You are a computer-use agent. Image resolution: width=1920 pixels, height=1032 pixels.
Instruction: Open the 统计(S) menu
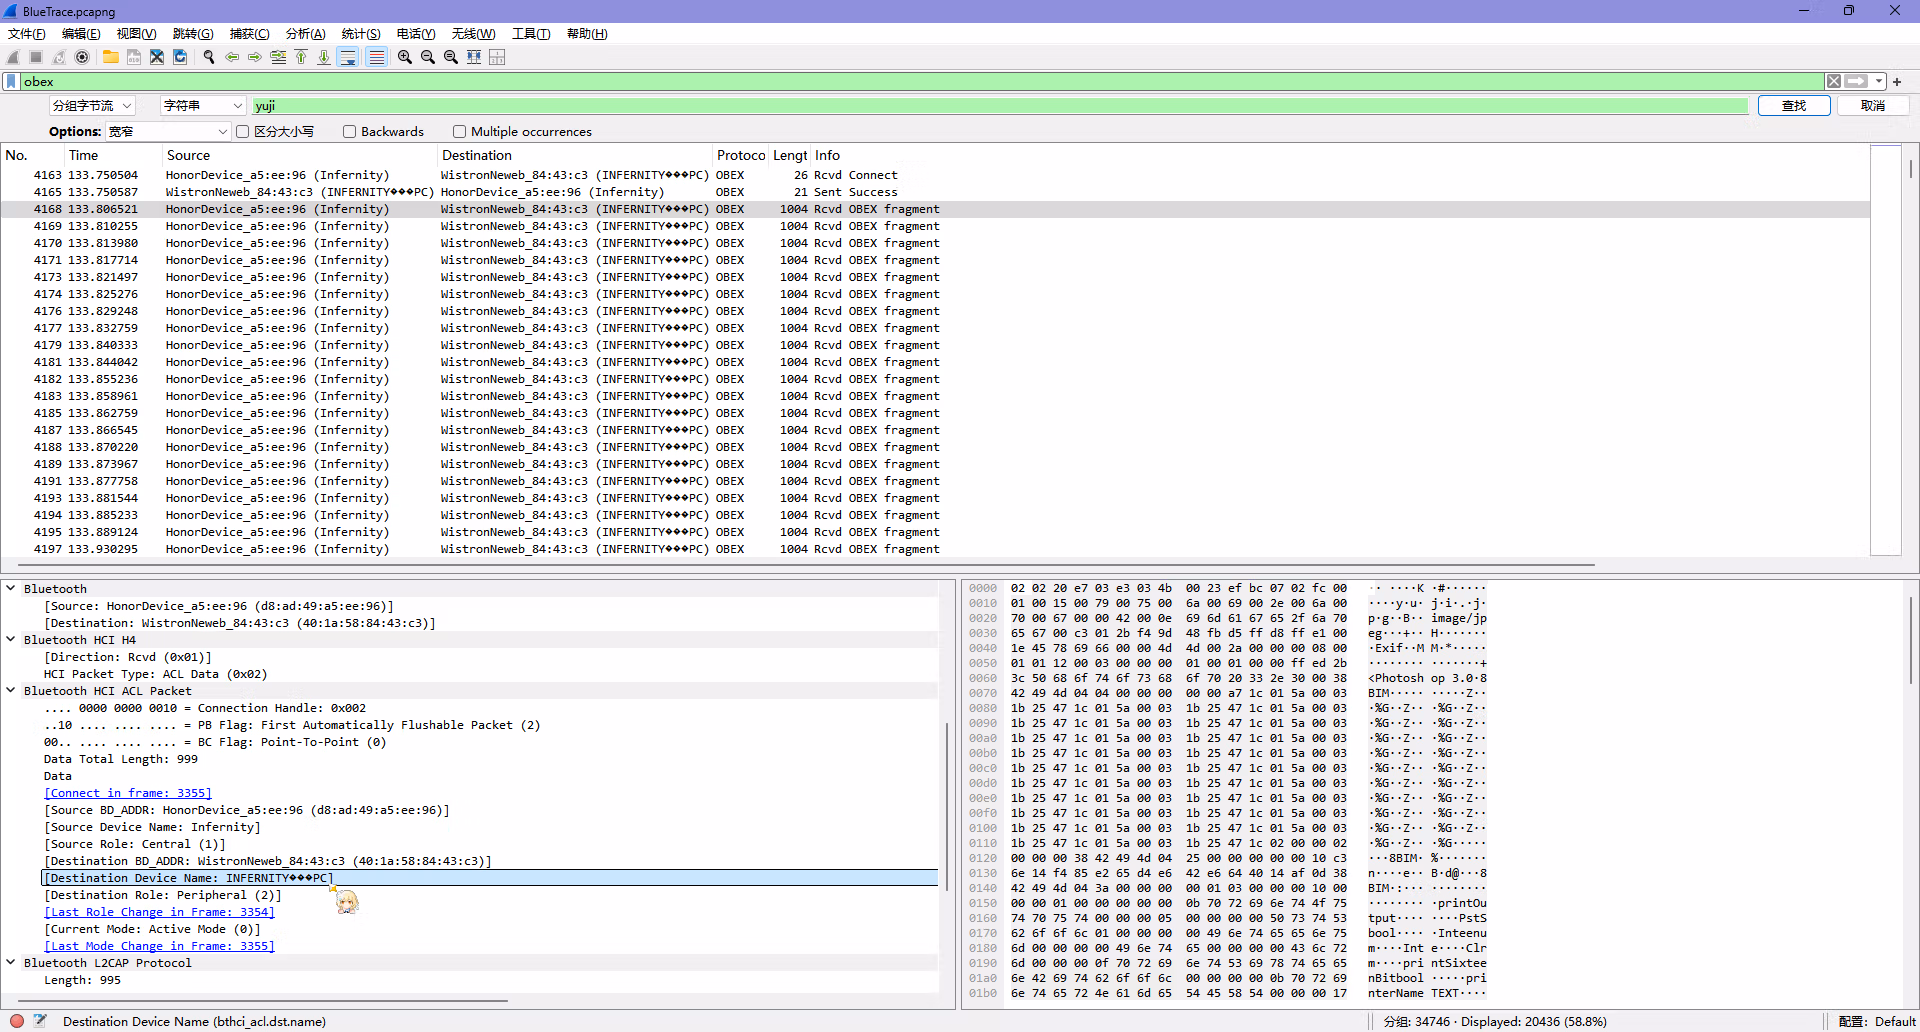point(361,33)
